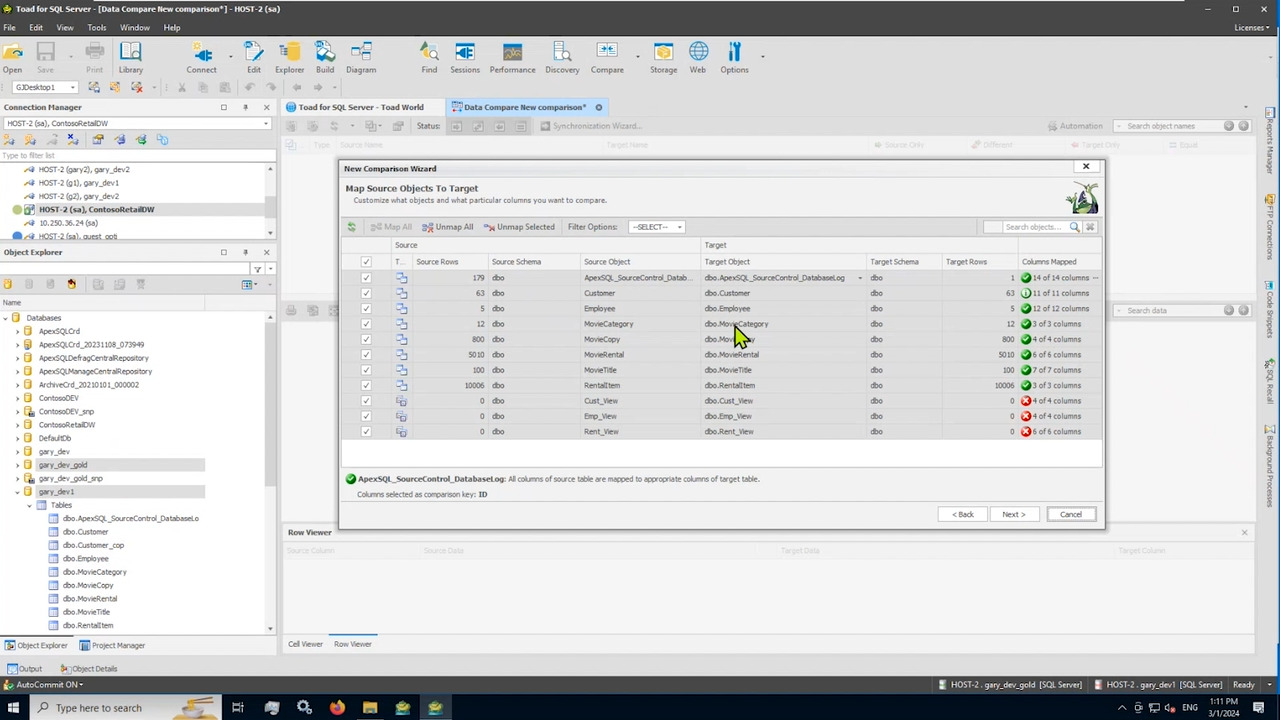1280x720 pixels.
Task: Collapse the gary_dev1 database node
Action: tap(17, 492)
